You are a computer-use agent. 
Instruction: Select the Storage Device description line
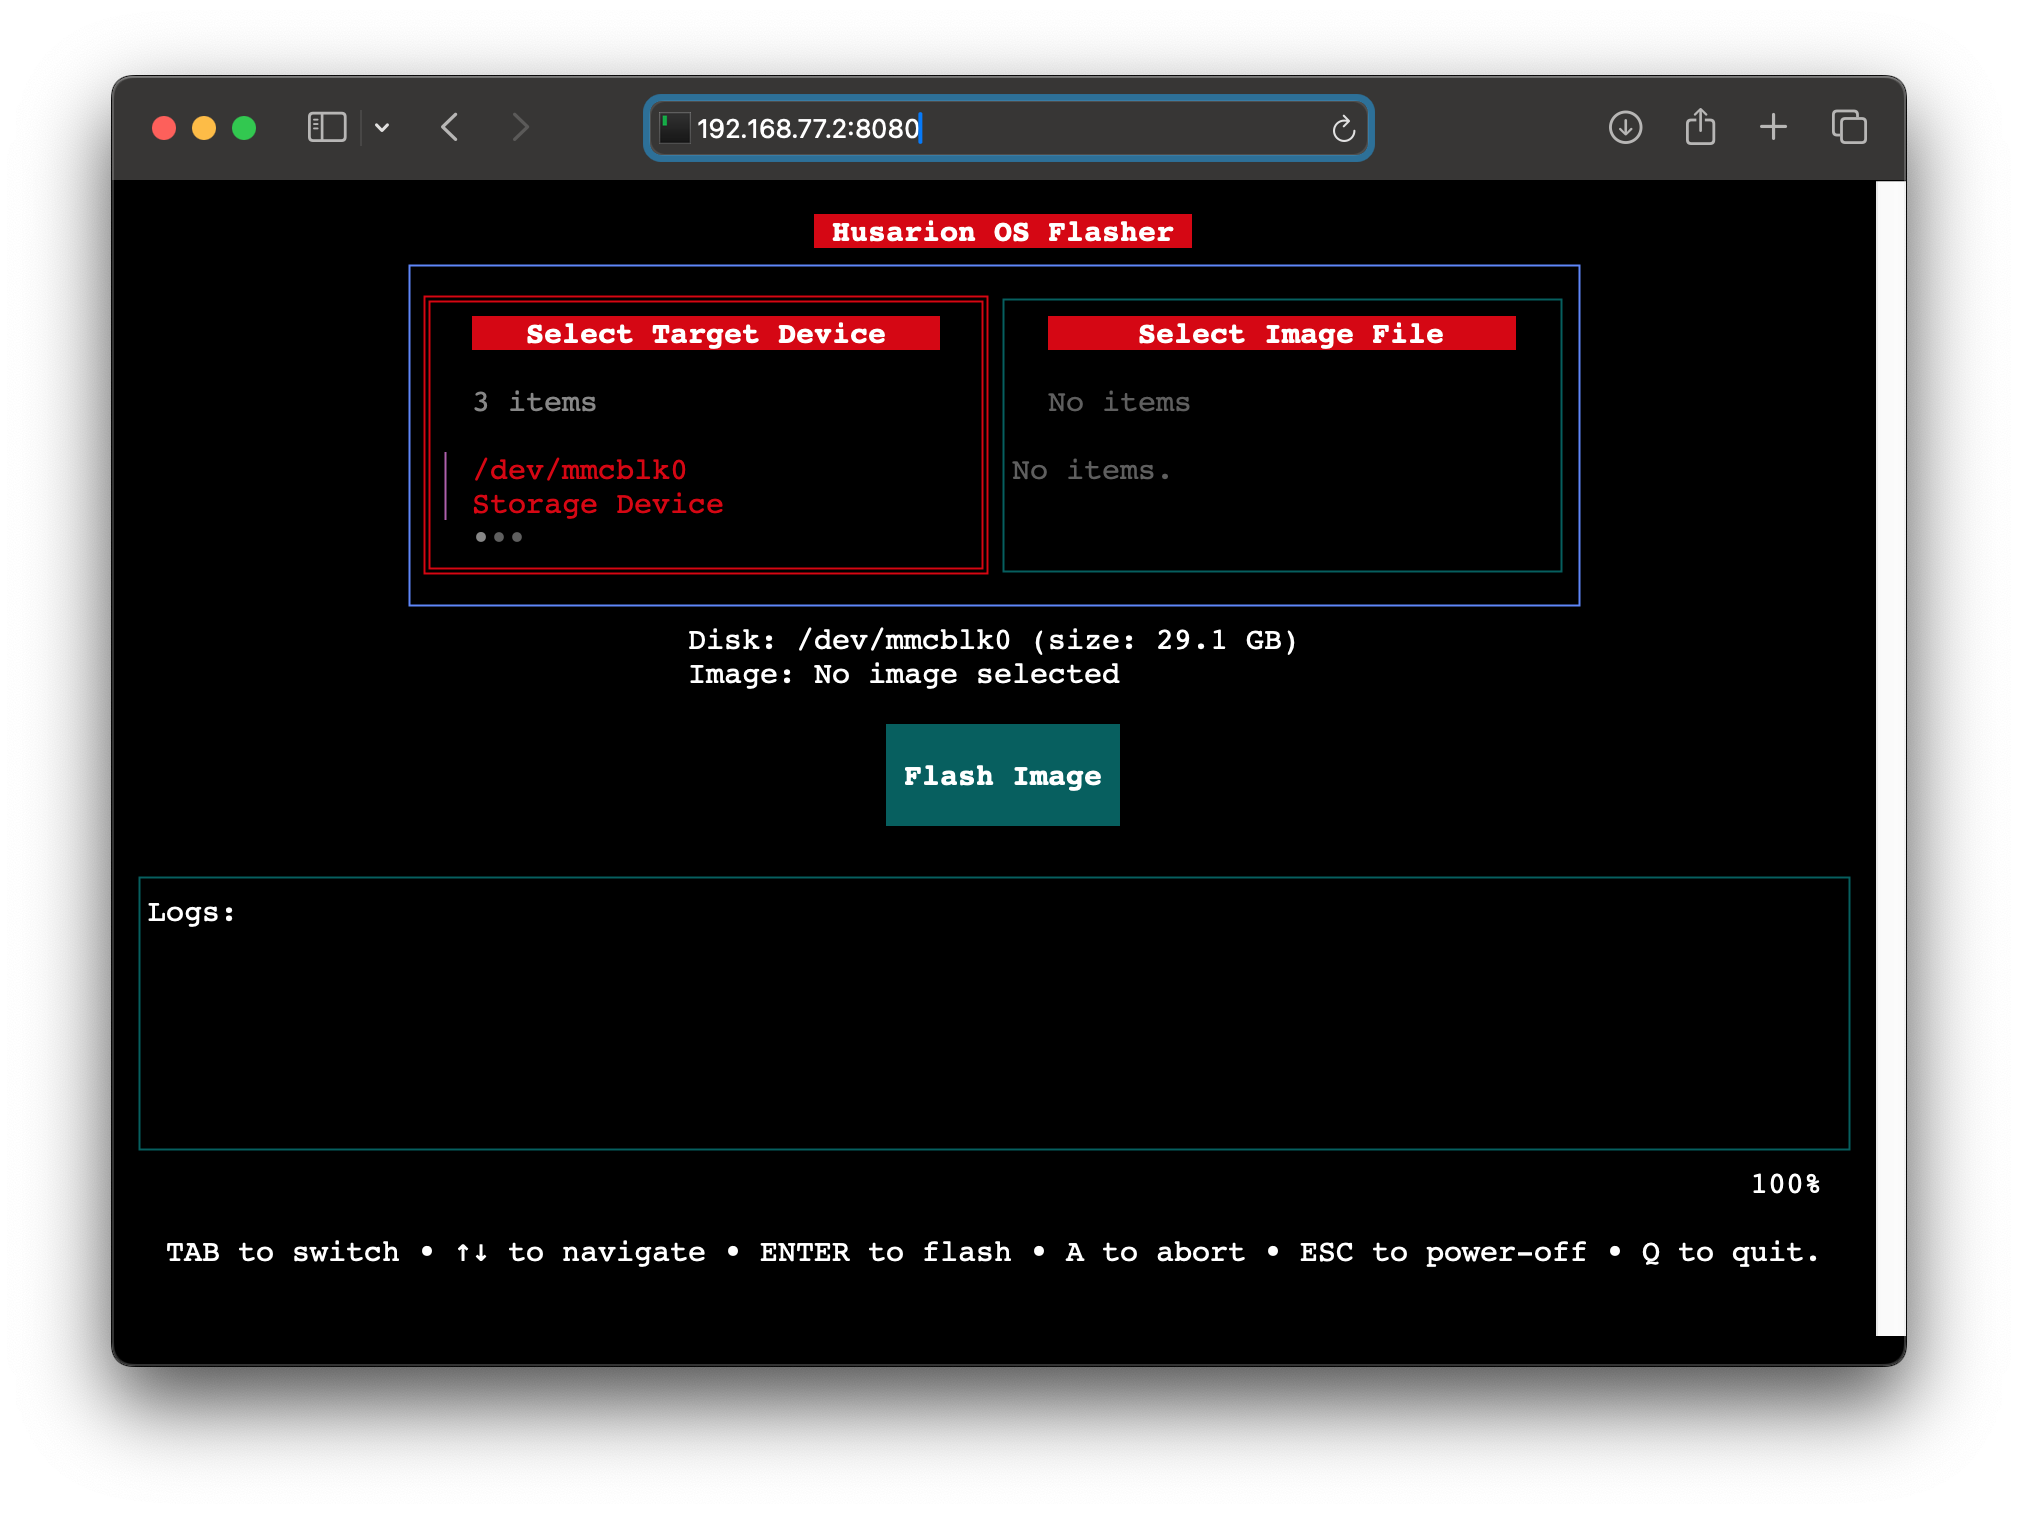coord(597,504)
